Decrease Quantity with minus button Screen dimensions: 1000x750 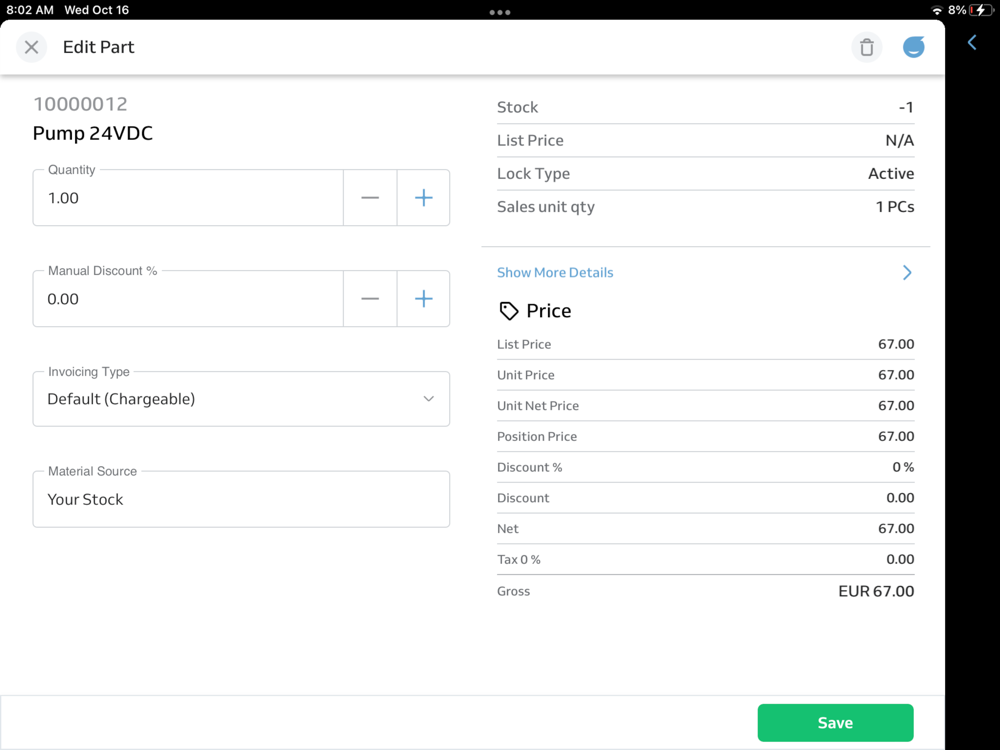370,198
